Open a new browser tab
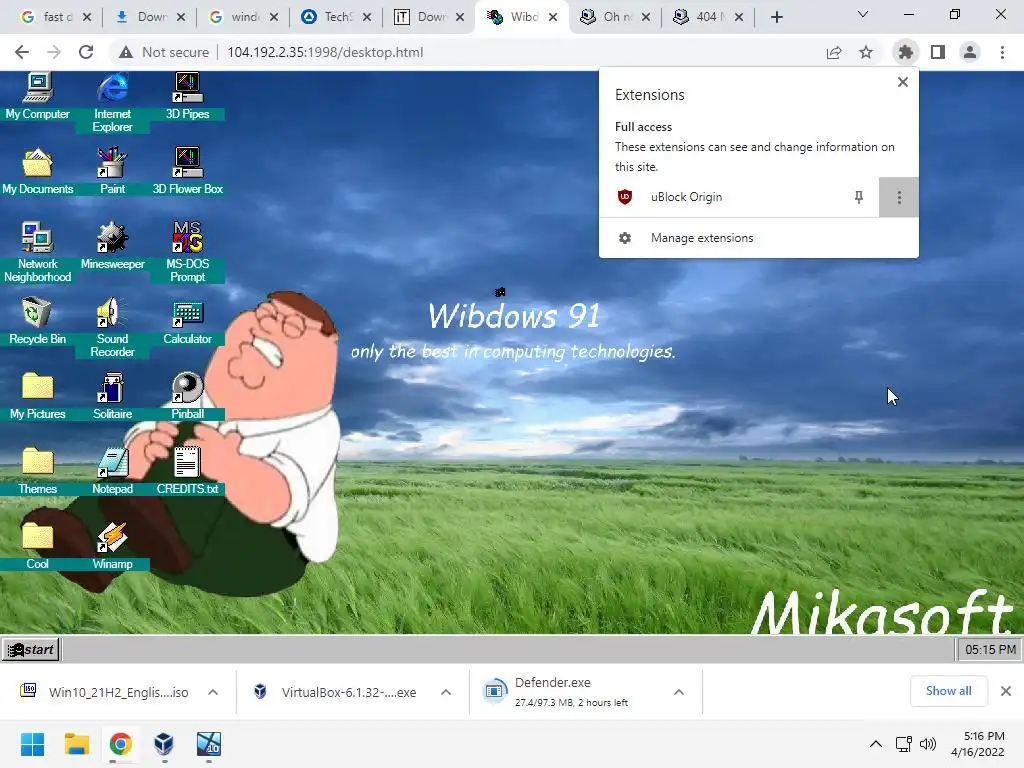Screen dimensions: 1024x768 click(776, 17)
